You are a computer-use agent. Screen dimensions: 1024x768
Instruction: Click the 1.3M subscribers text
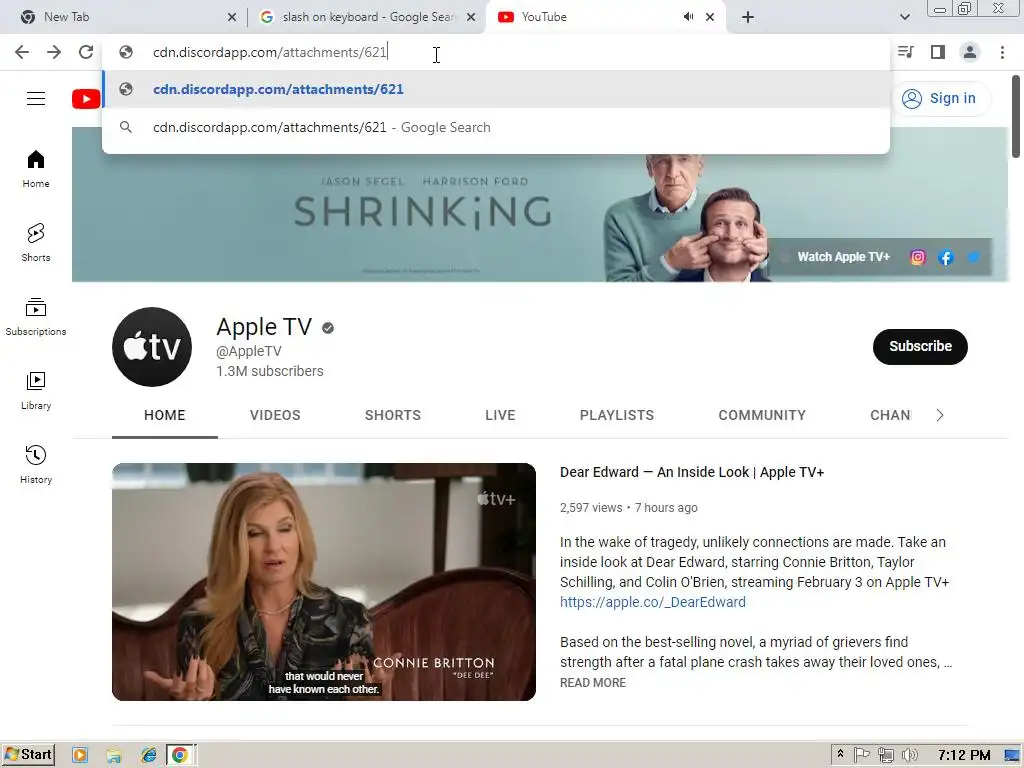tap(270, 371)
